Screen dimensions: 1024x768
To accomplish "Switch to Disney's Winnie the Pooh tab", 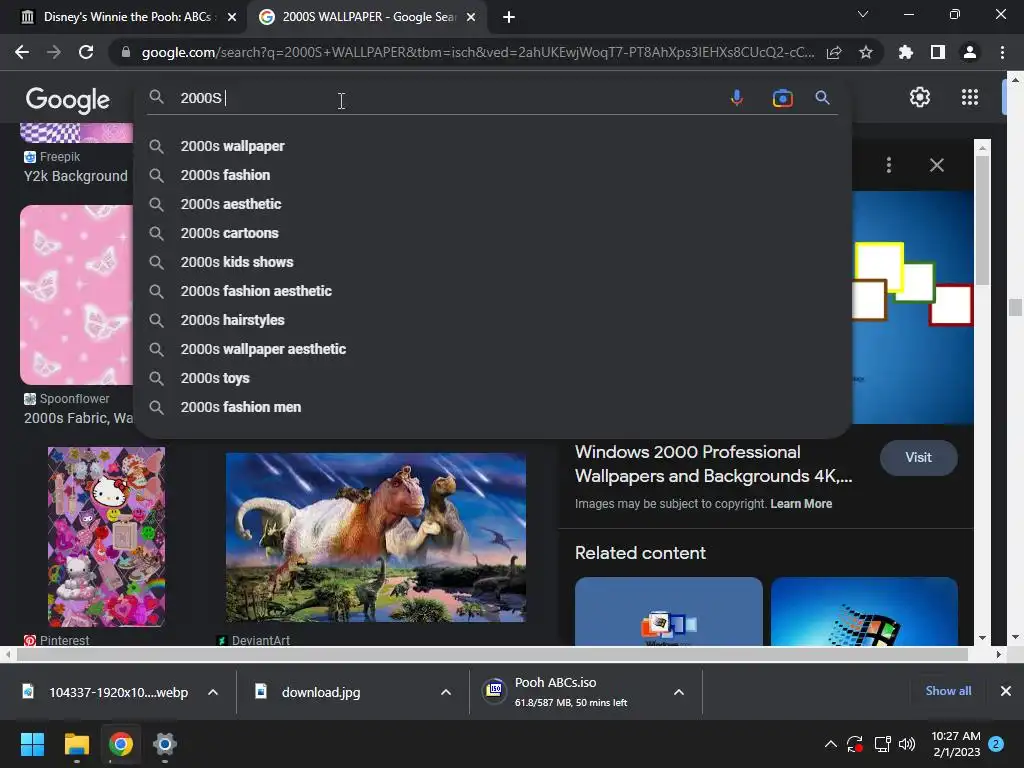I will (x=127, y=17).
